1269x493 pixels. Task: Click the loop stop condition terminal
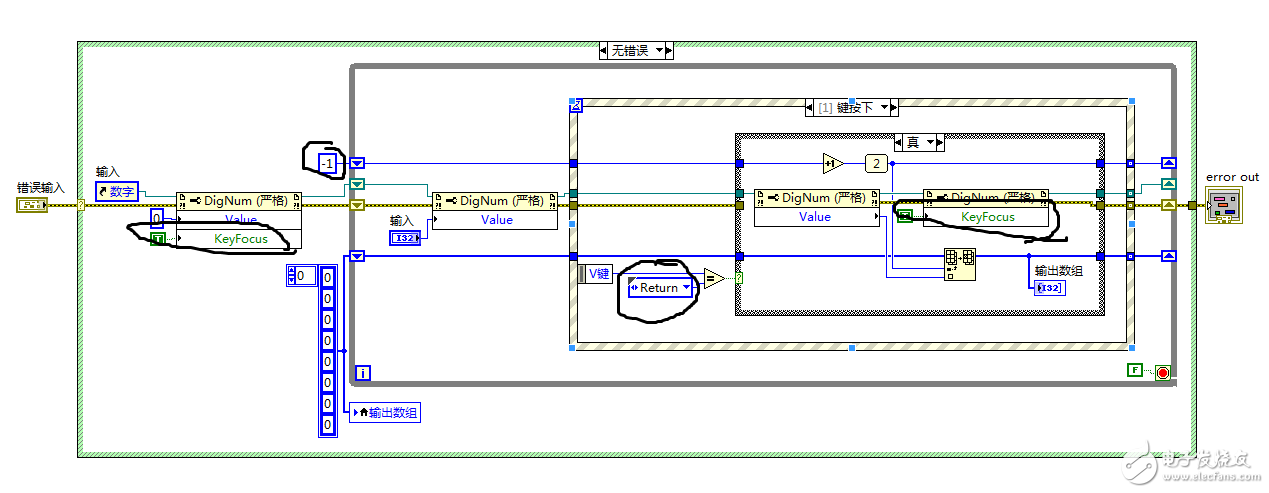(x=1162, y=371)
